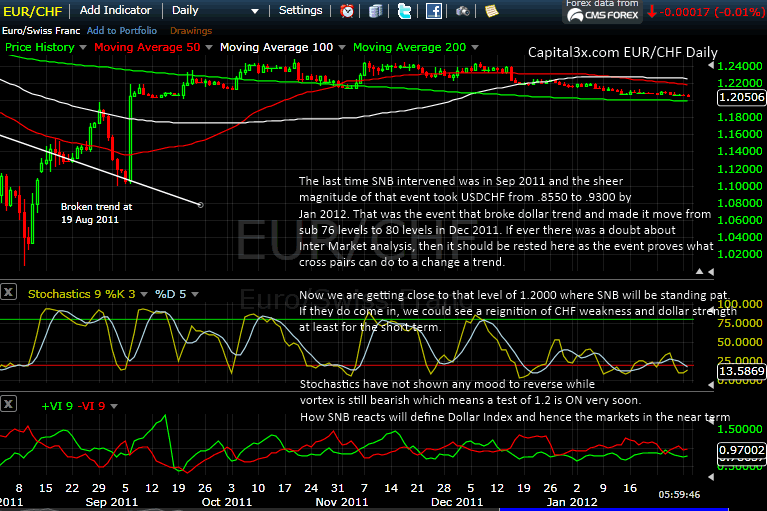Screen dimensions: 767x511
Task: Click the Add Indicator button
Action: point(115,10)
